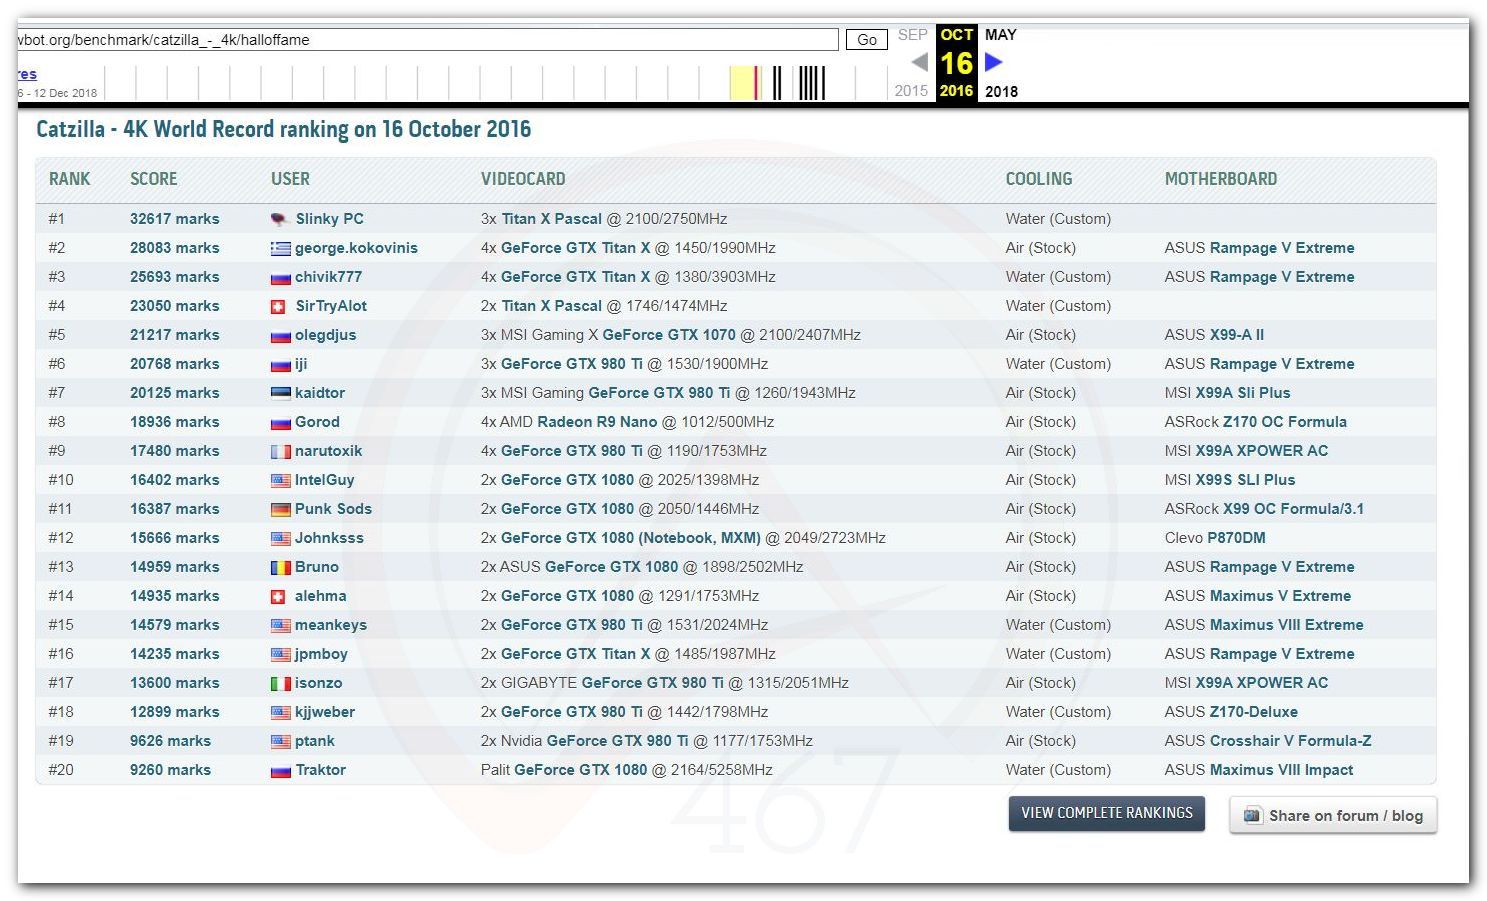The width and height of the screenshot is (1487, 901).
Task: Focus the Wayback Machine URL field
Action: pyautogui.click(x=428, y=40)
